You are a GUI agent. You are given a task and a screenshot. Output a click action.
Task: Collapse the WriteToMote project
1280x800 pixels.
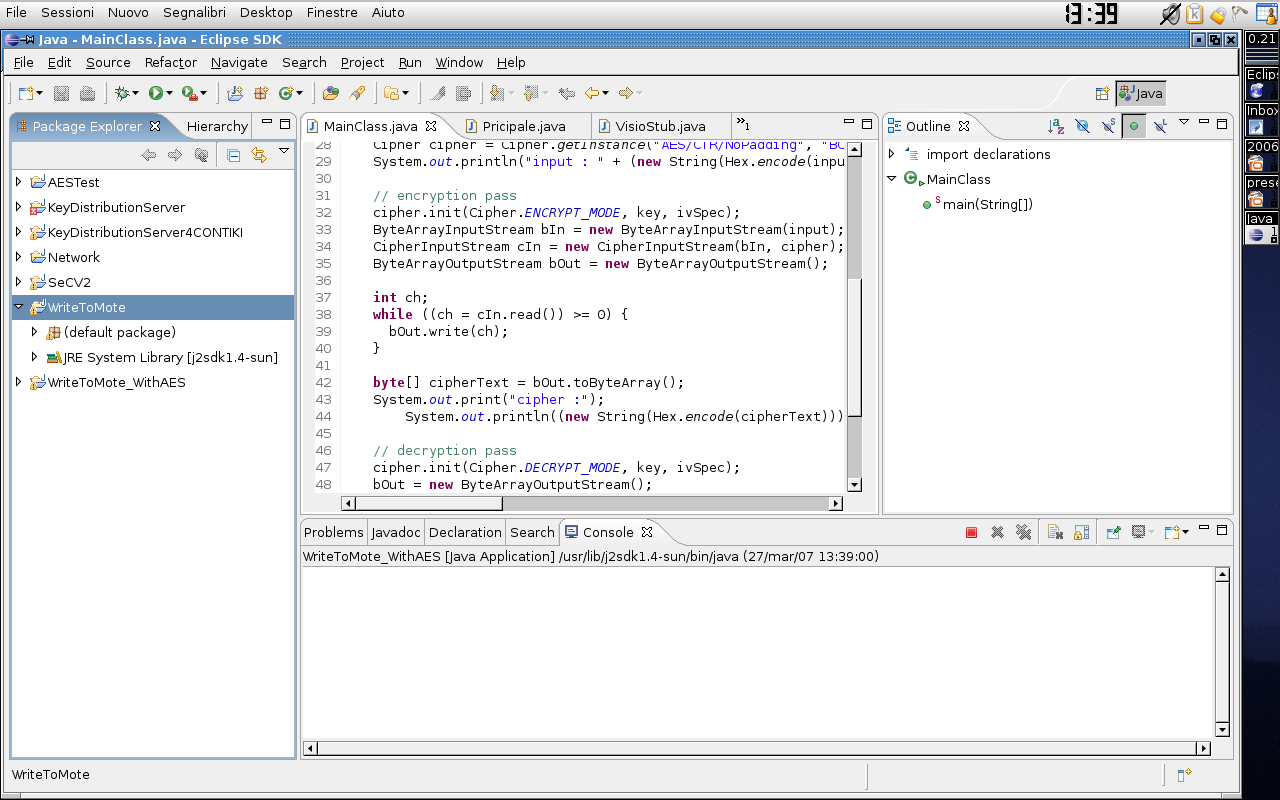point(19,307)
